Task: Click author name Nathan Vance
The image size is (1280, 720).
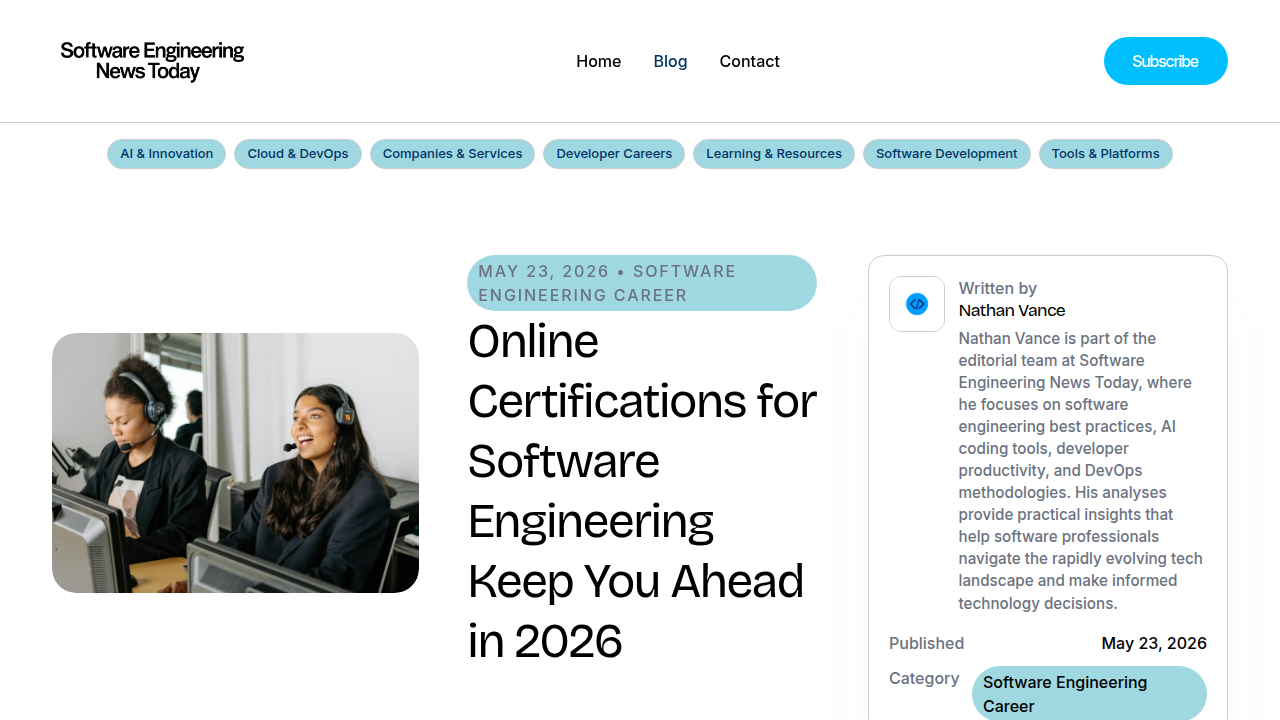Action: 1012,310
